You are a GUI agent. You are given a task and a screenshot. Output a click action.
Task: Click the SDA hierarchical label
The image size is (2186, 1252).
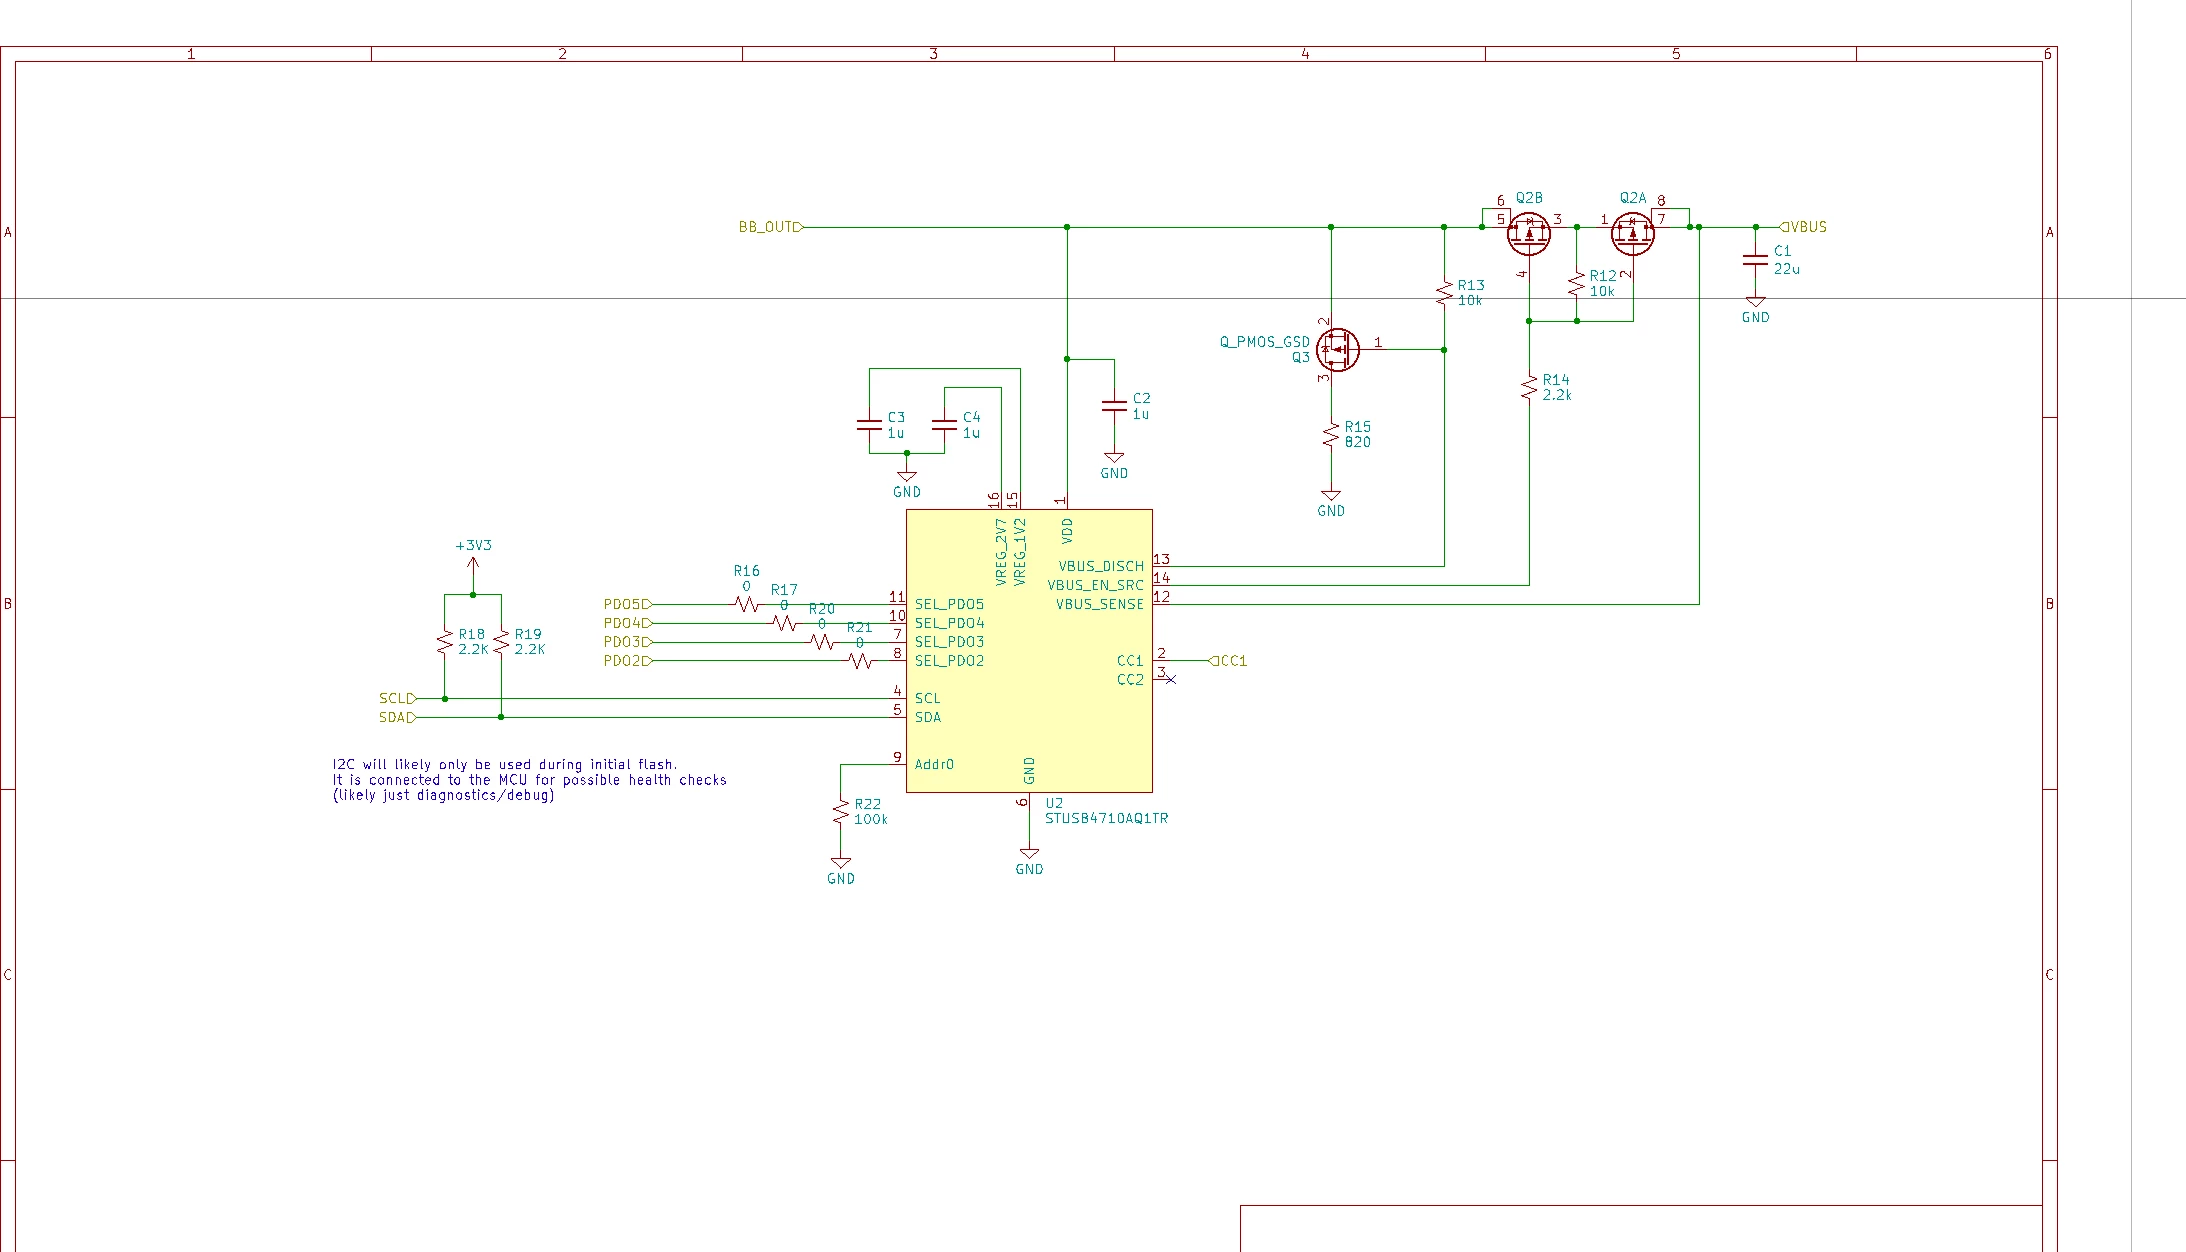[397, 717]
